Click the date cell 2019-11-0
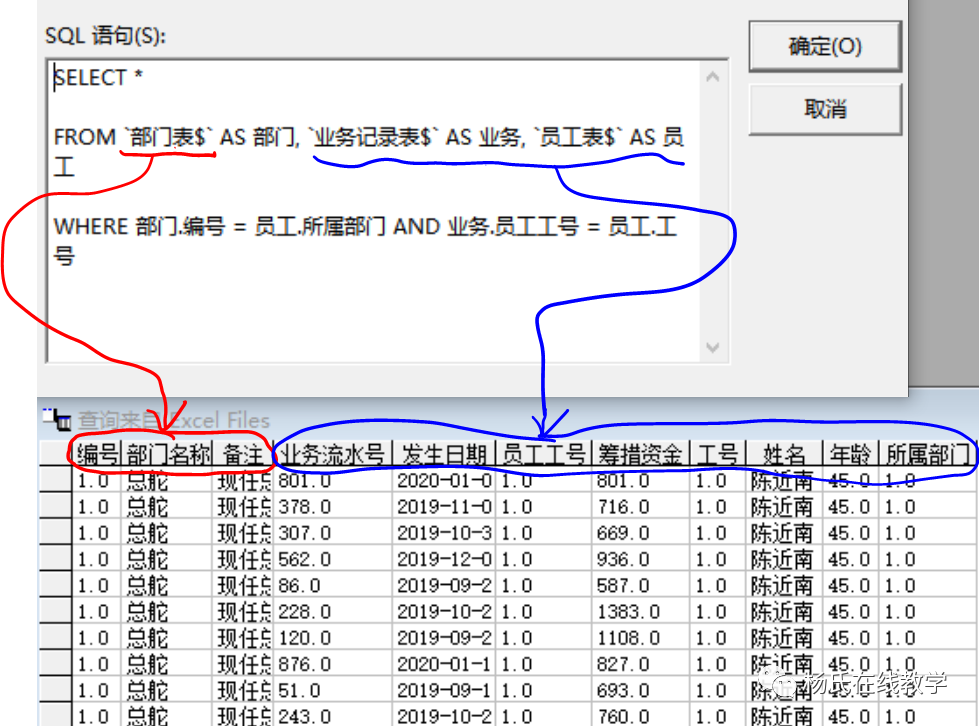Viewport: 979px width, 726px height. (x=443, y=507)
